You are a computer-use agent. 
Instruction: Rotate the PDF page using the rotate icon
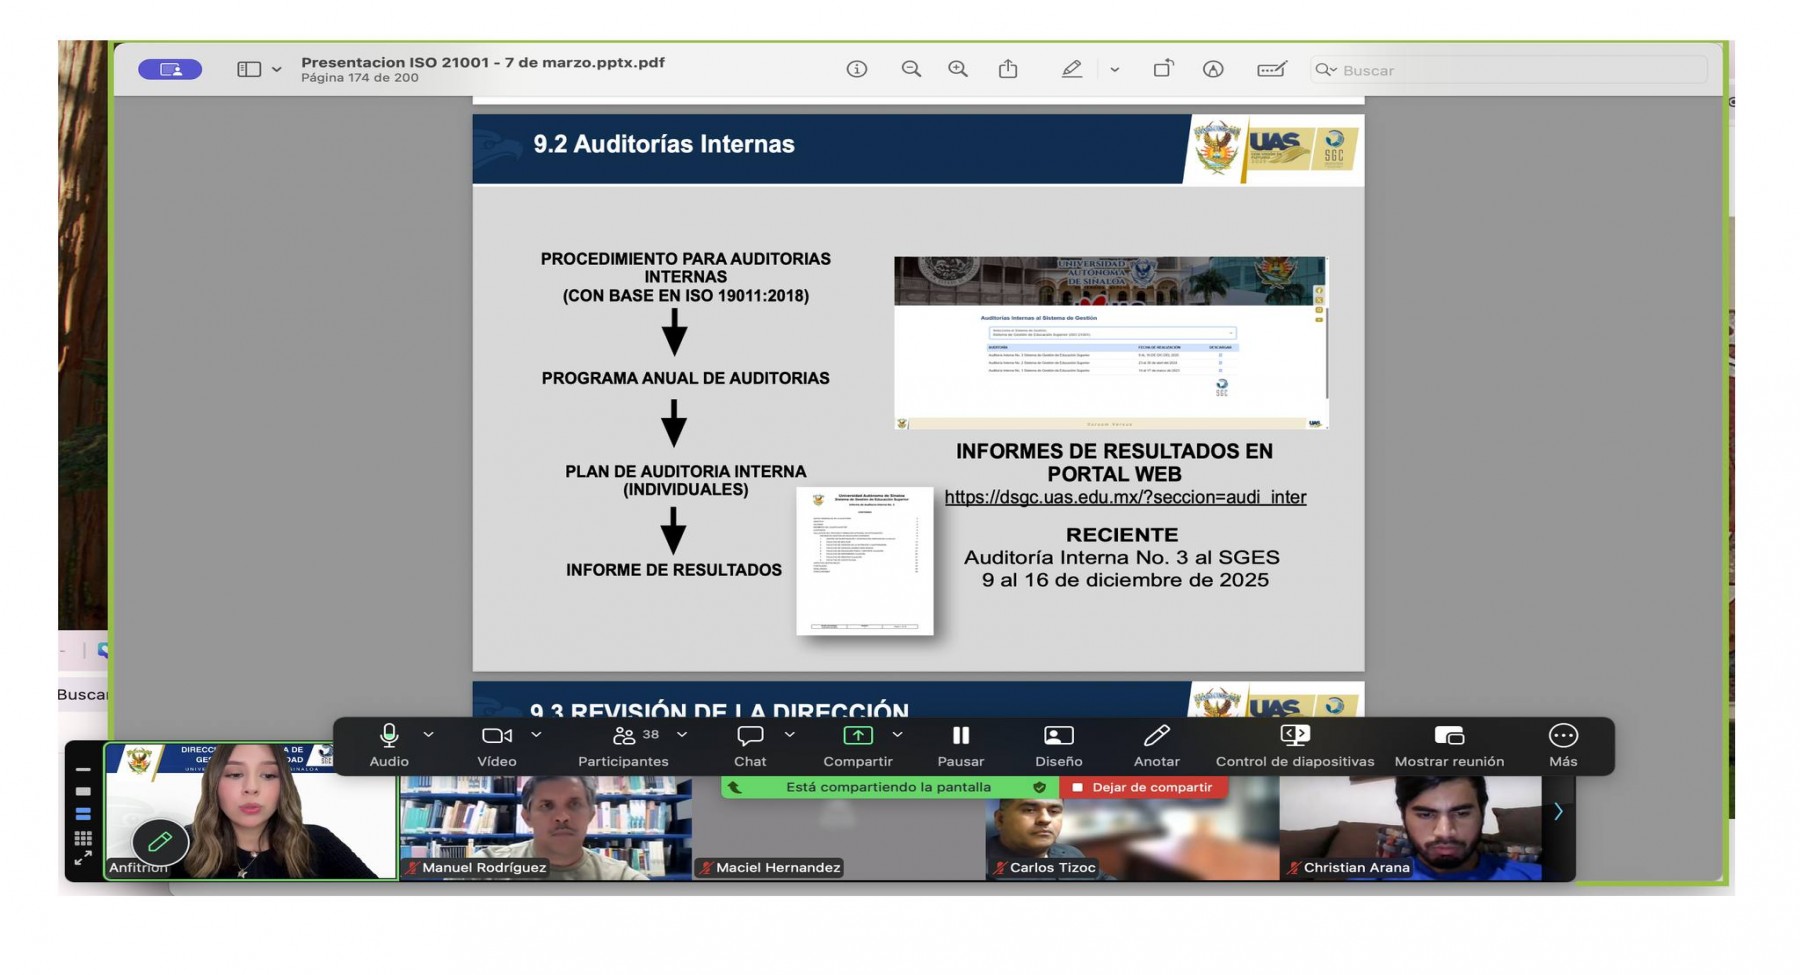pyautogui.click(x=1164, y=69)
